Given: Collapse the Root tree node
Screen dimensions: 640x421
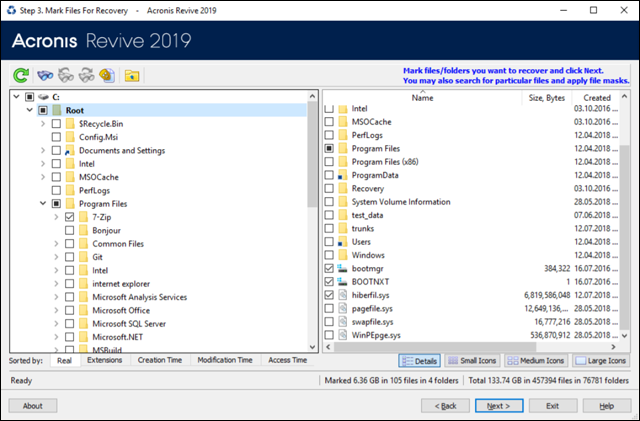Looking at the screenshot, I should coord(30,110).
